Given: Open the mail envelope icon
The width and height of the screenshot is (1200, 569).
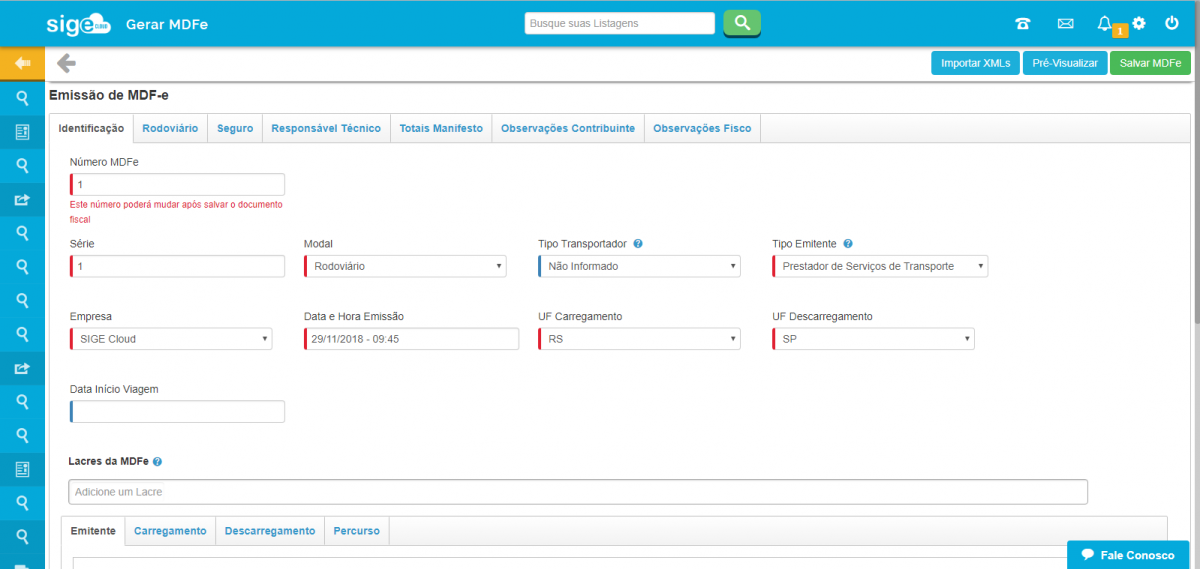Looking at the screenshot, I should tap(1065, 24).
